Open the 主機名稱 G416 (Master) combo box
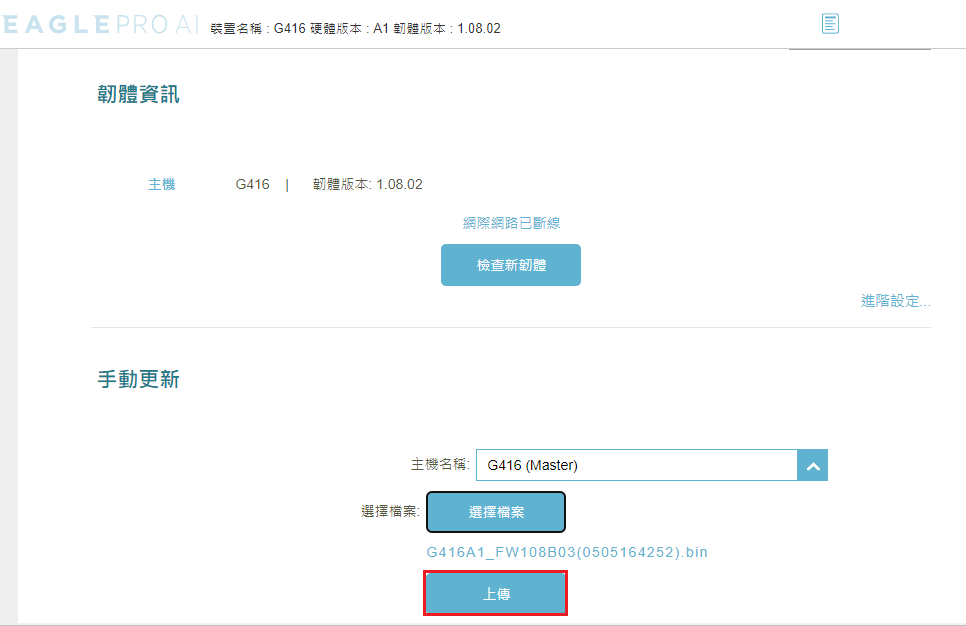 pos(636,465)
